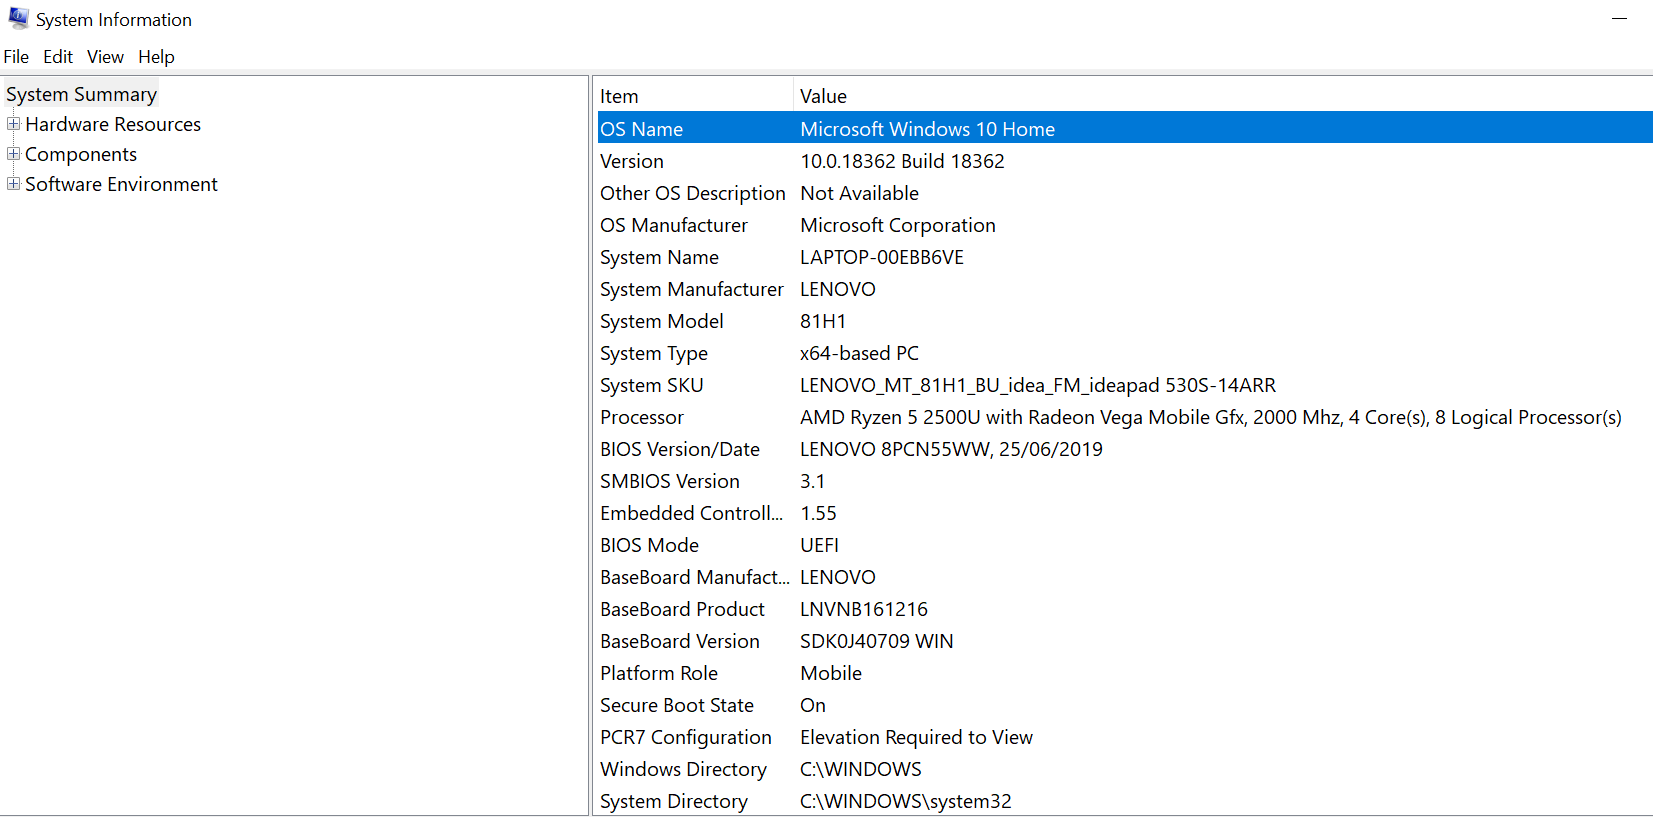Minimize the System Information window
This screenshot has height=817, width=1653.
coord(1619,19)
